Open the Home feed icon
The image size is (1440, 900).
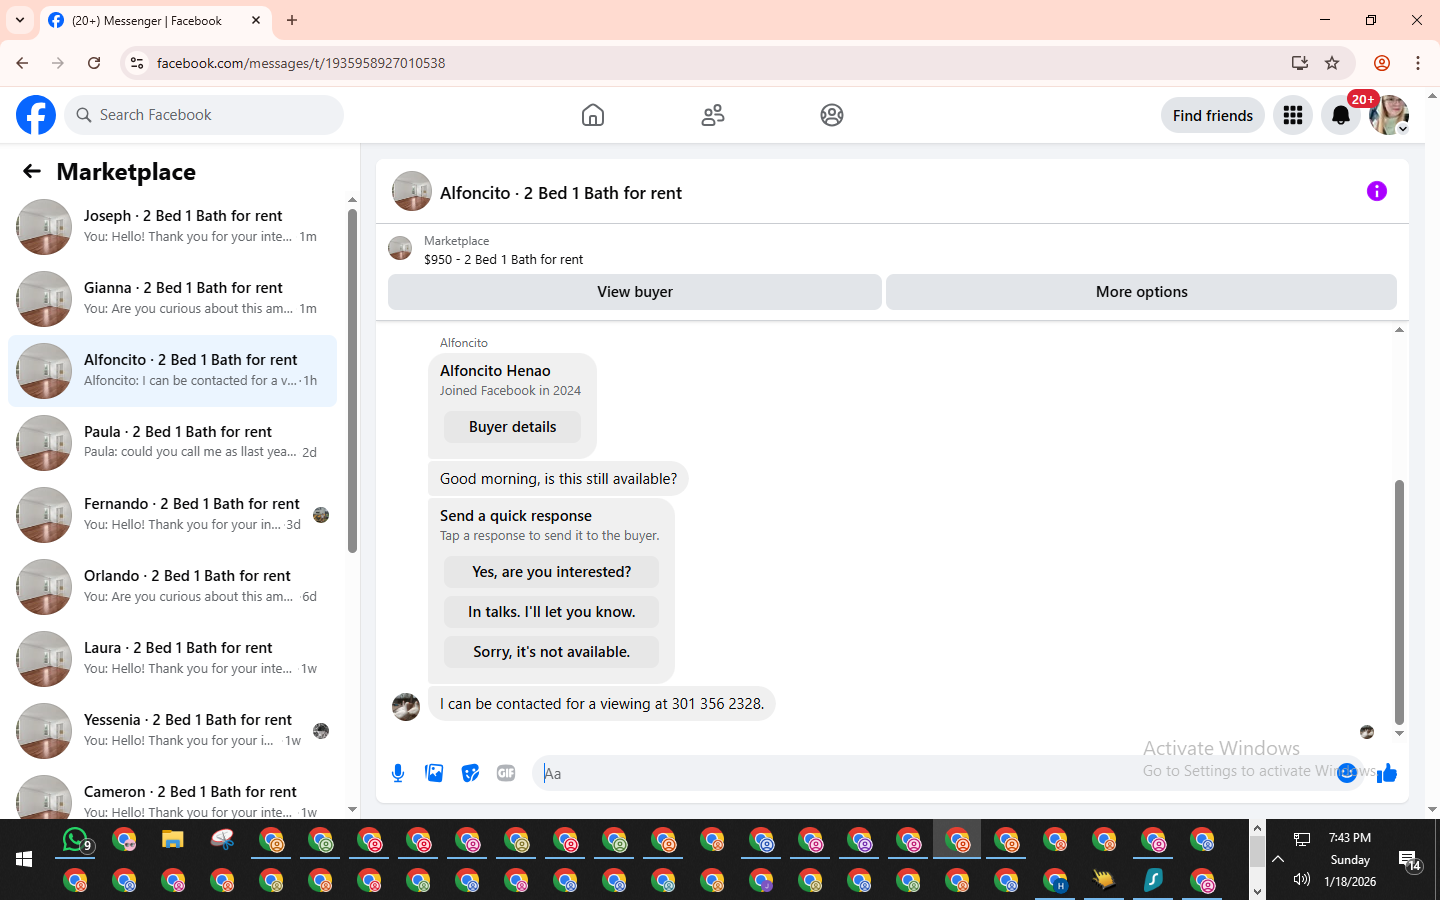[593, 115]
